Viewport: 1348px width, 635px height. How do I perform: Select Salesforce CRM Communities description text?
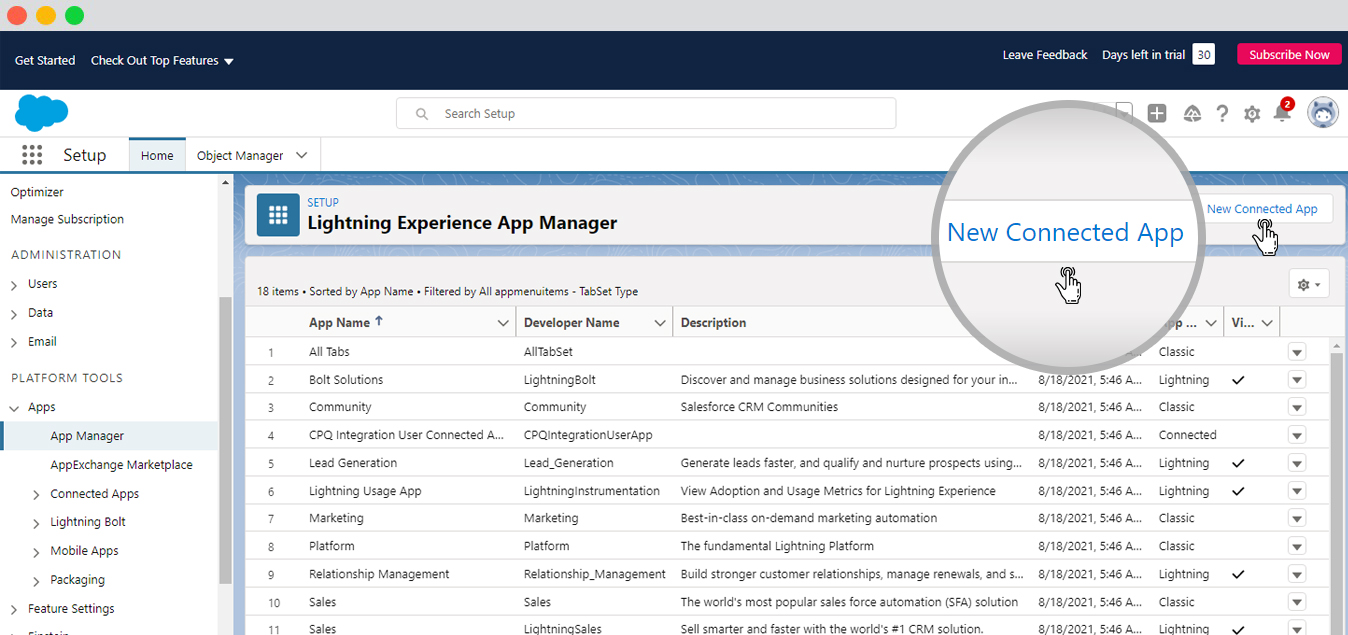pyautogui.click(x=759, y=407)
